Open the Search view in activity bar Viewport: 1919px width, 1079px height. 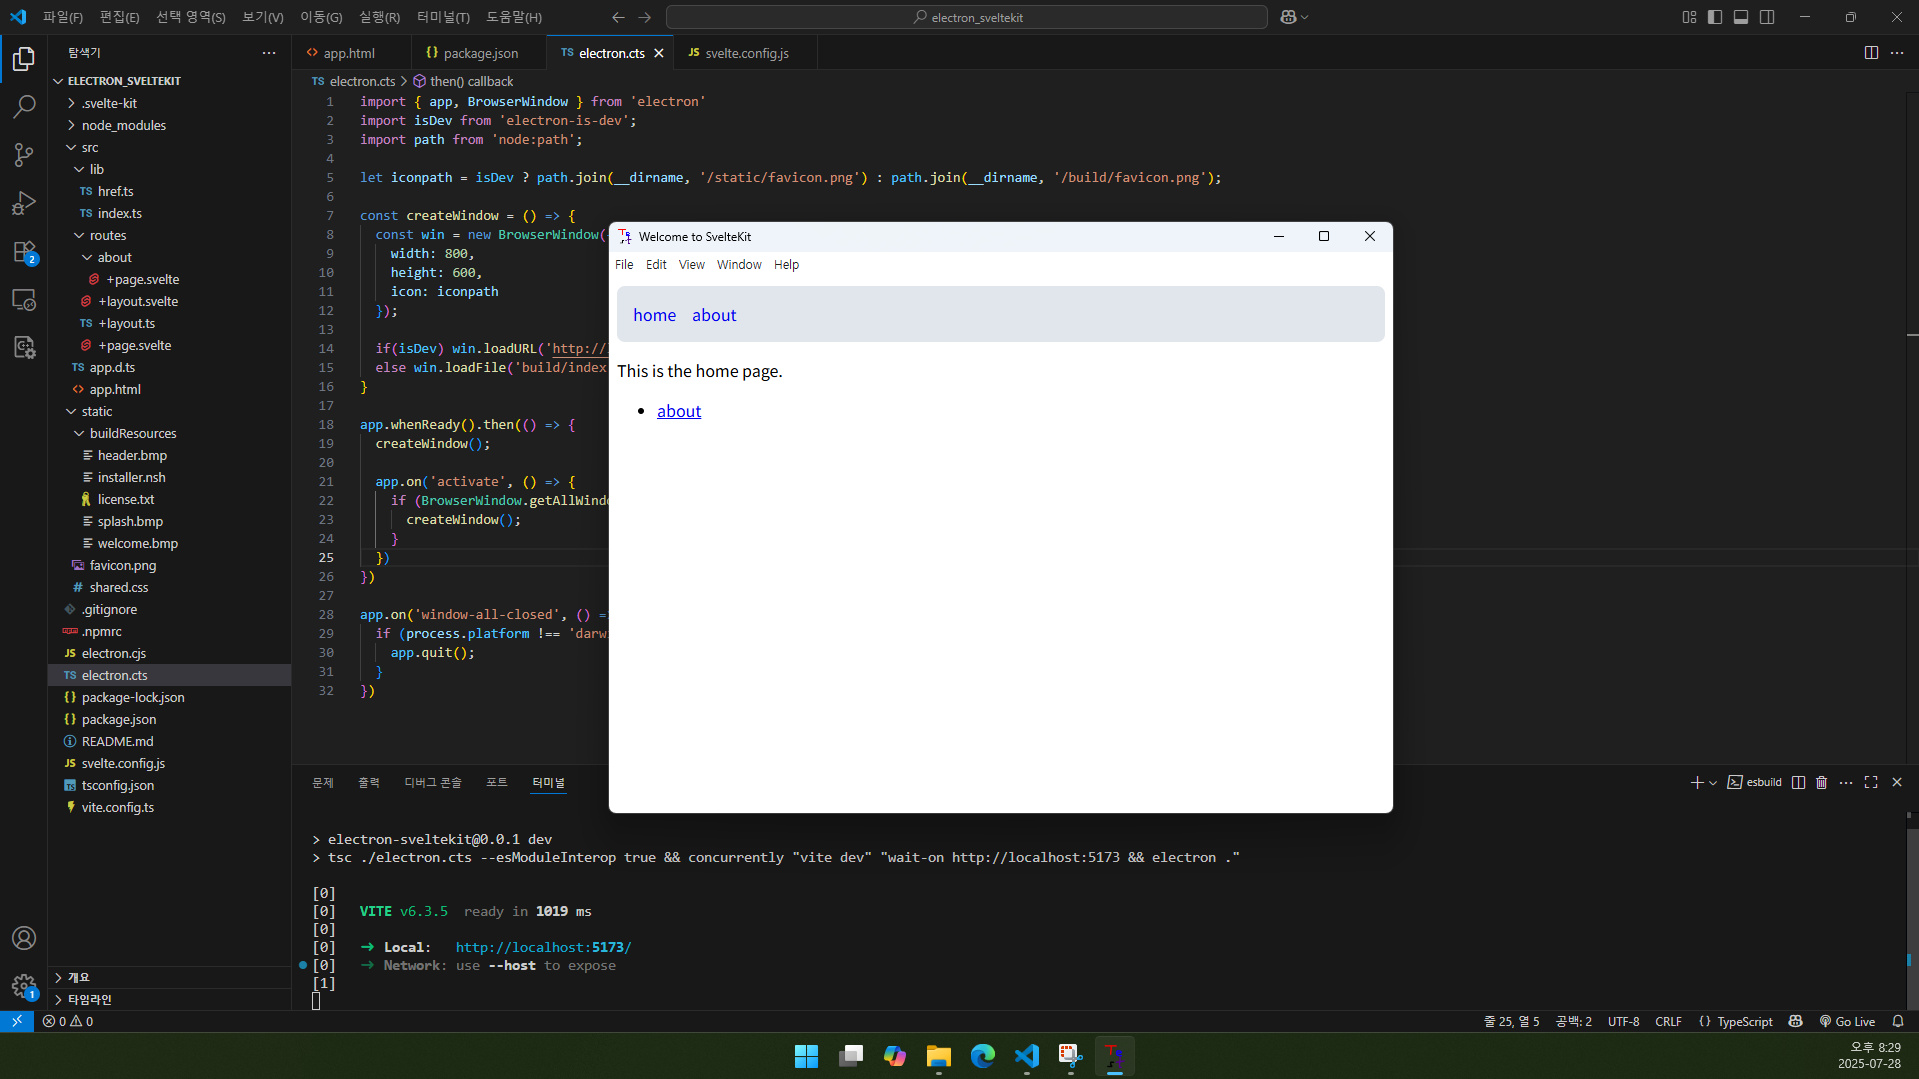click(x=24, y=106)
